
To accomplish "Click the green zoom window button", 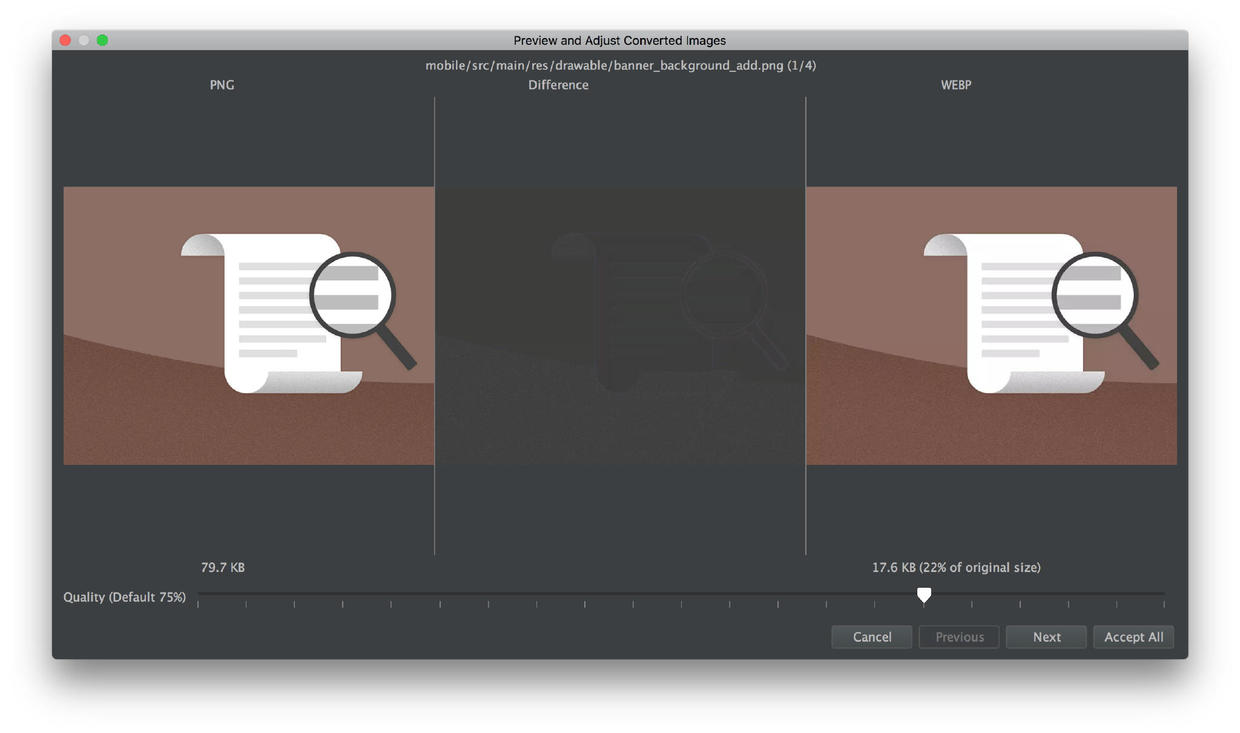I will (102, 40).
